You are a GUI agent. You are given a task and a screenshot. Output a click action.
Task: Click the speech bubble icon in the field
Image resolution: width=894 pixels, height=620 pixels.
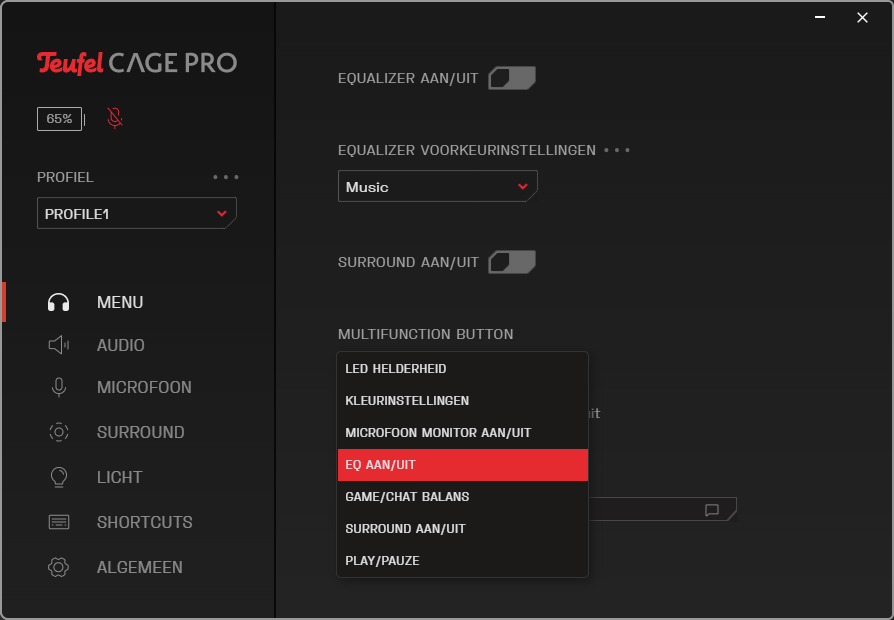click(712, 510)
